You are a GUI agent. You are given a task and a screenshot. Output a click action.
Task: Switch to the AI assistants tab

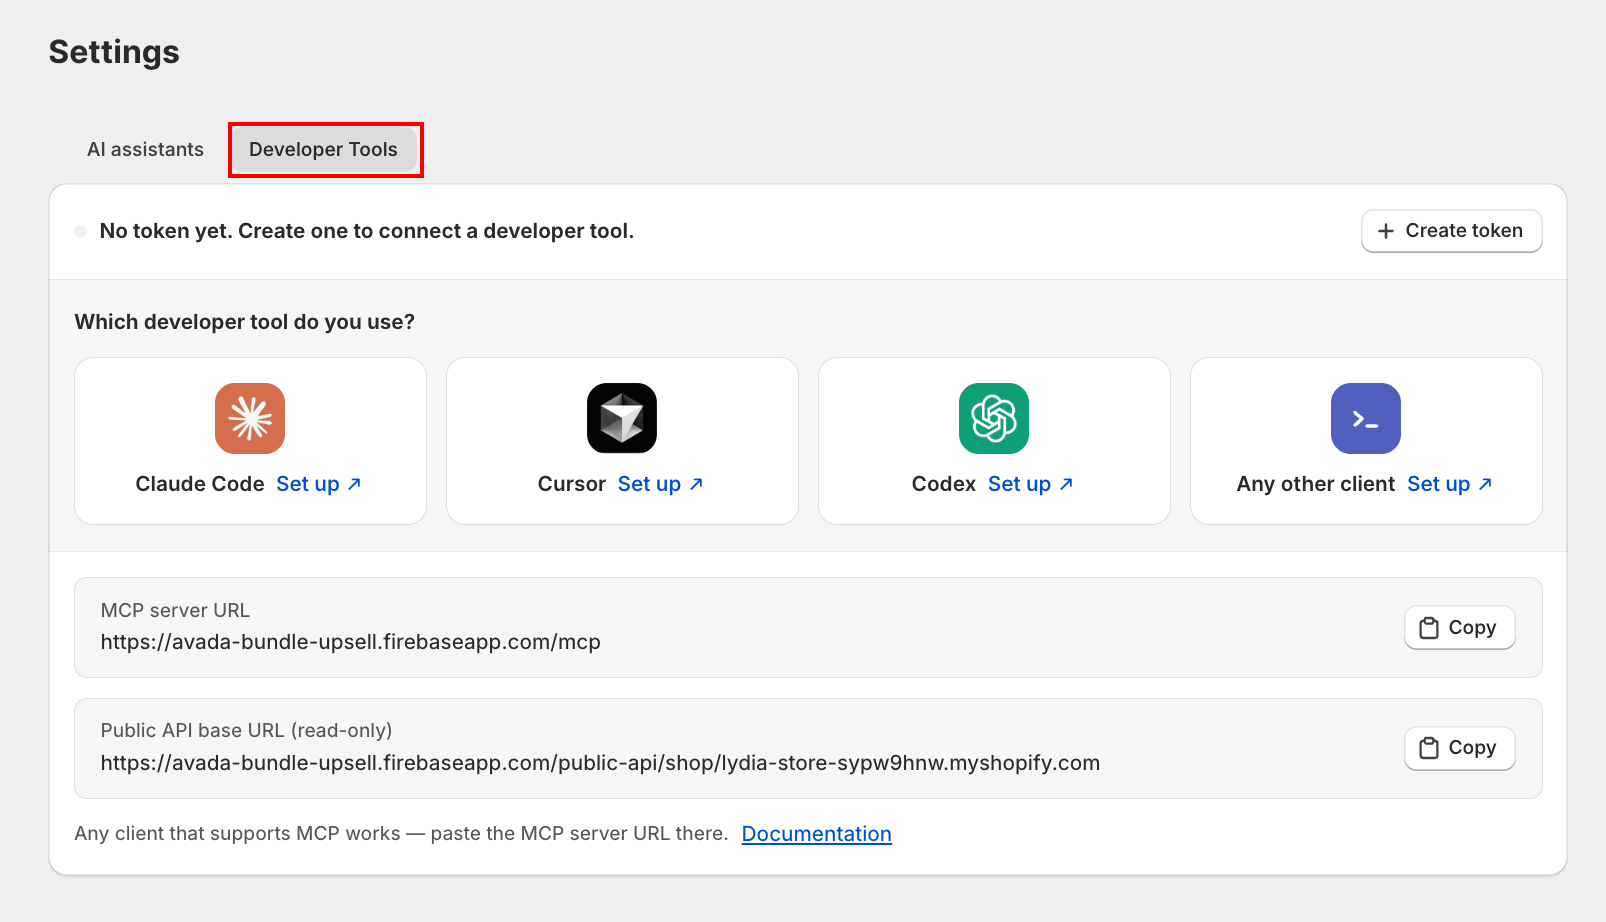coord(145,149)
